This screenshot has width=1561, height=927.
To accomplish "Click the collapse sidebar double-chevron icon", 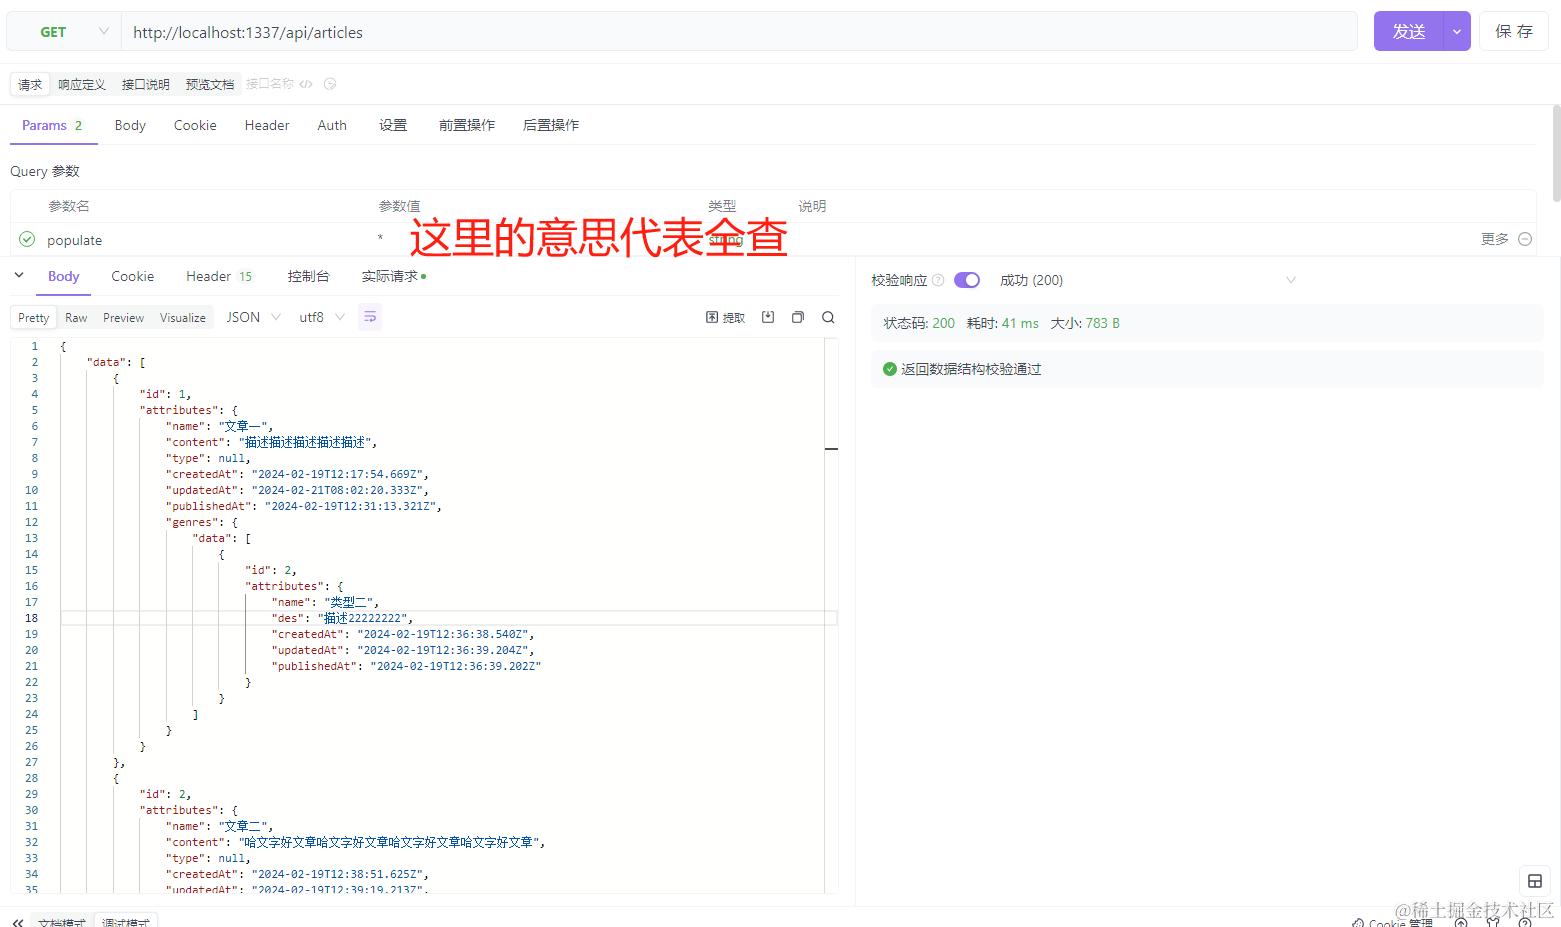I will point(18,922).
